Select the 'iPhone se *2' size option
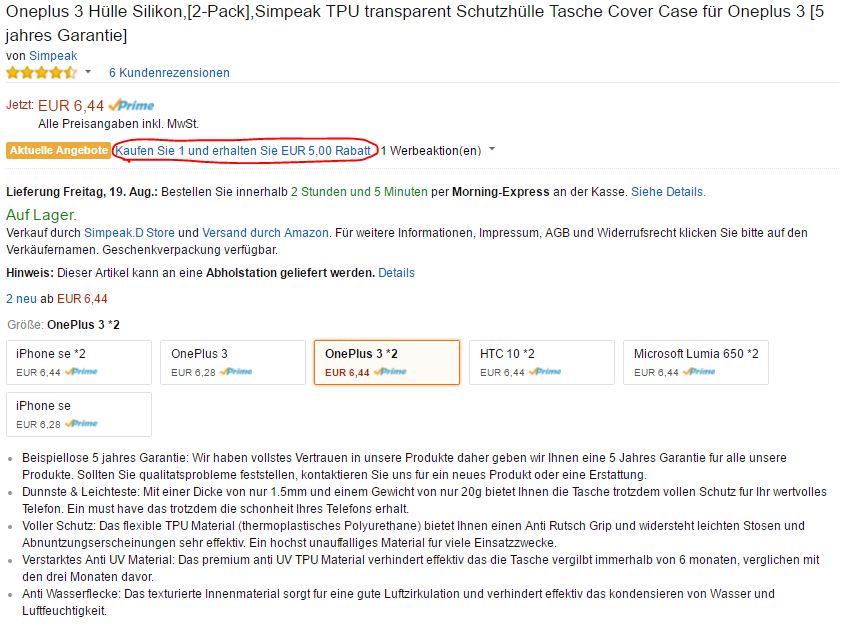Screen dimensions: 841x632 pos(79,362)
